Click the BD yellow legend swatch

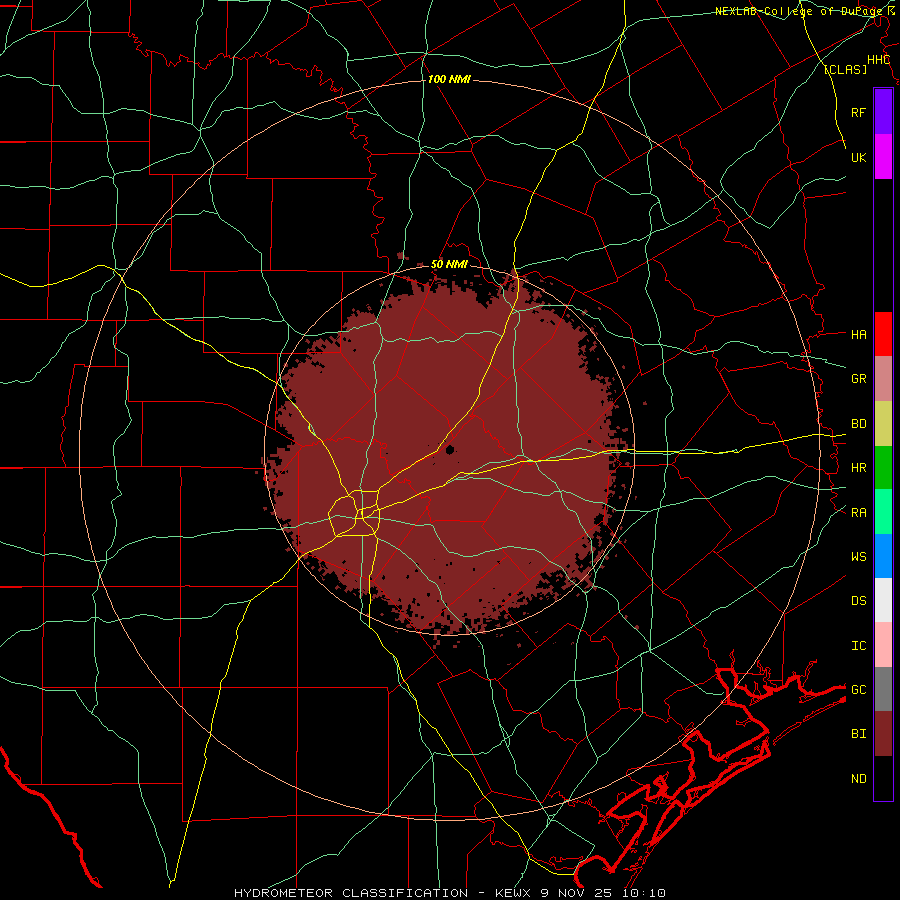coord(883,424)
